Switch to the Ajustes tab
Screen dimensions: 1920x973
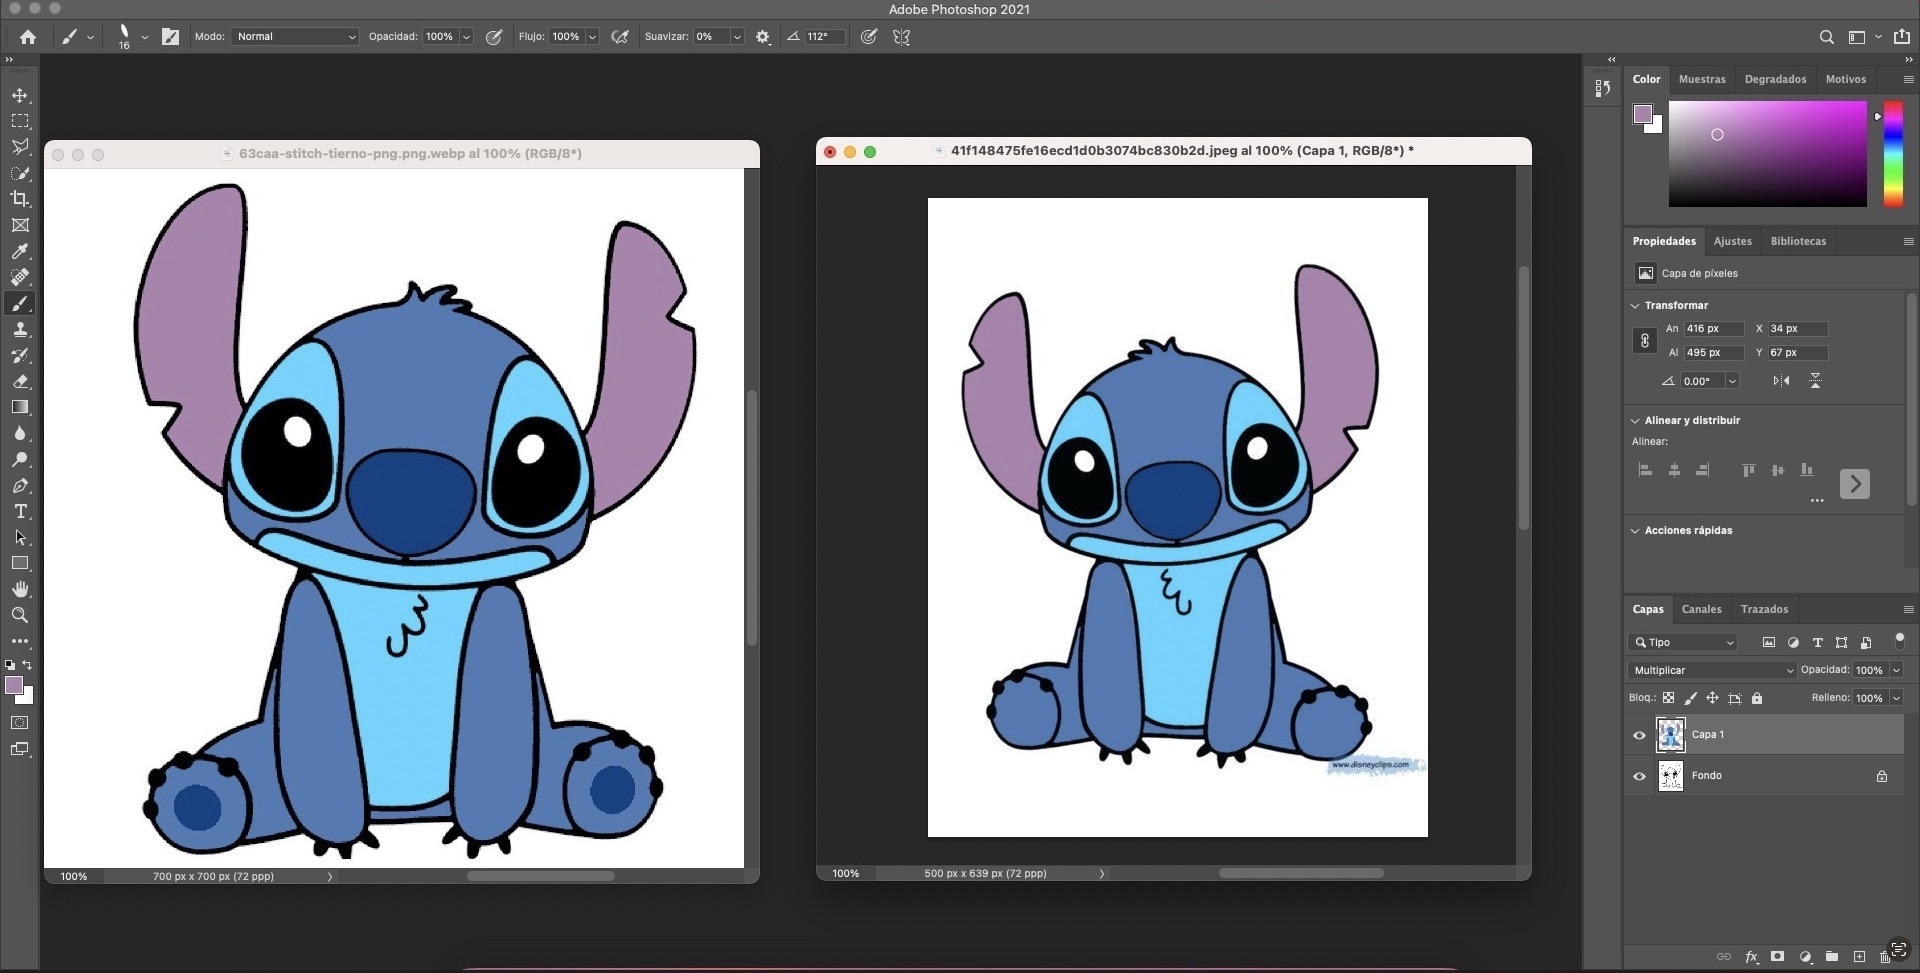(x=1732, y=241)
